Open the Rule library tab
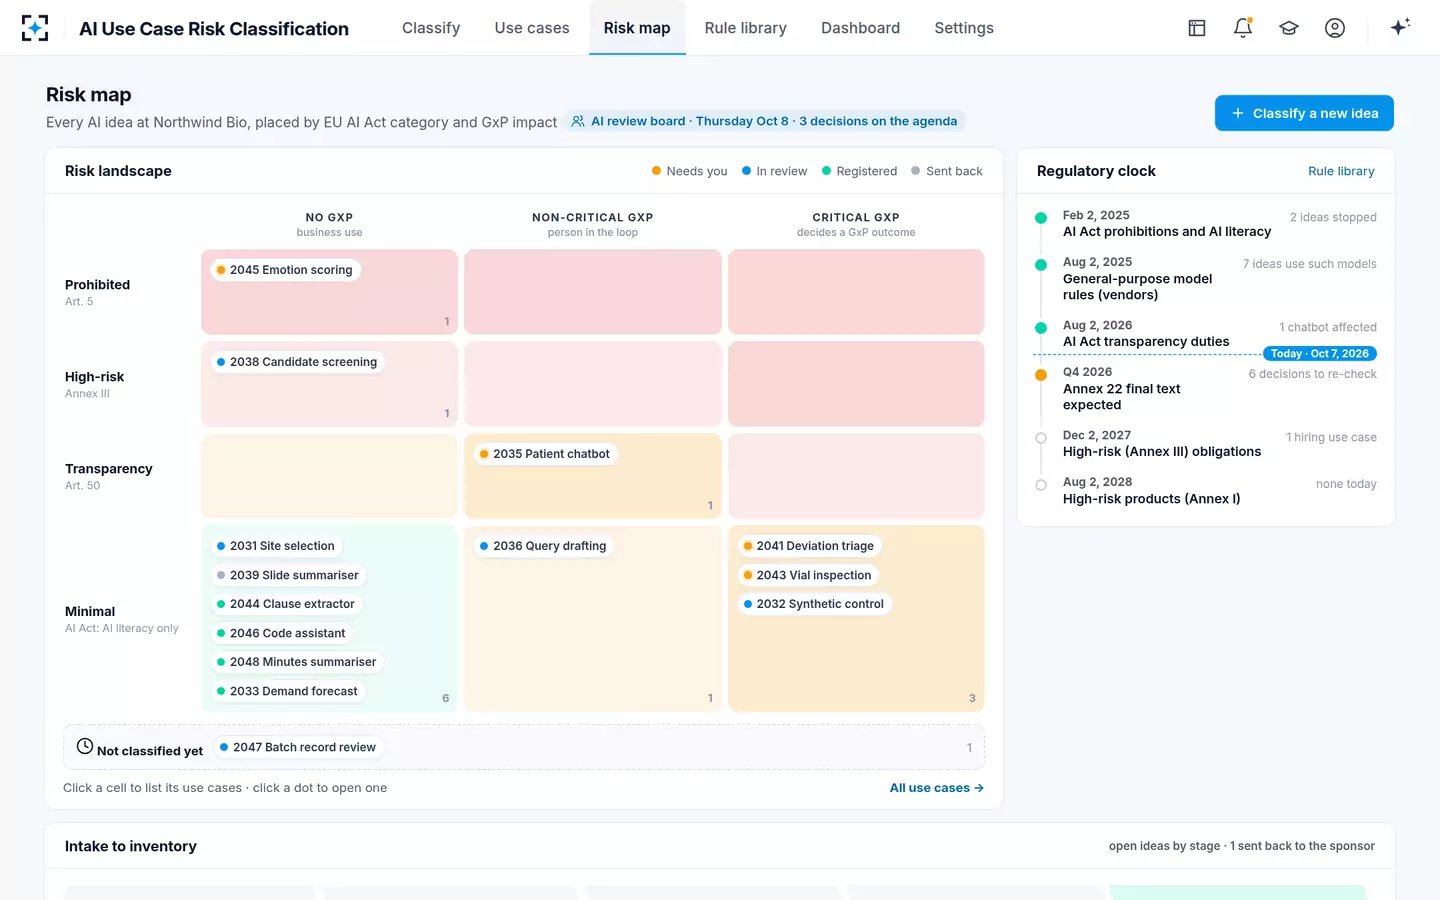This screenshot has height=900, width=1440. coord(745,28)
